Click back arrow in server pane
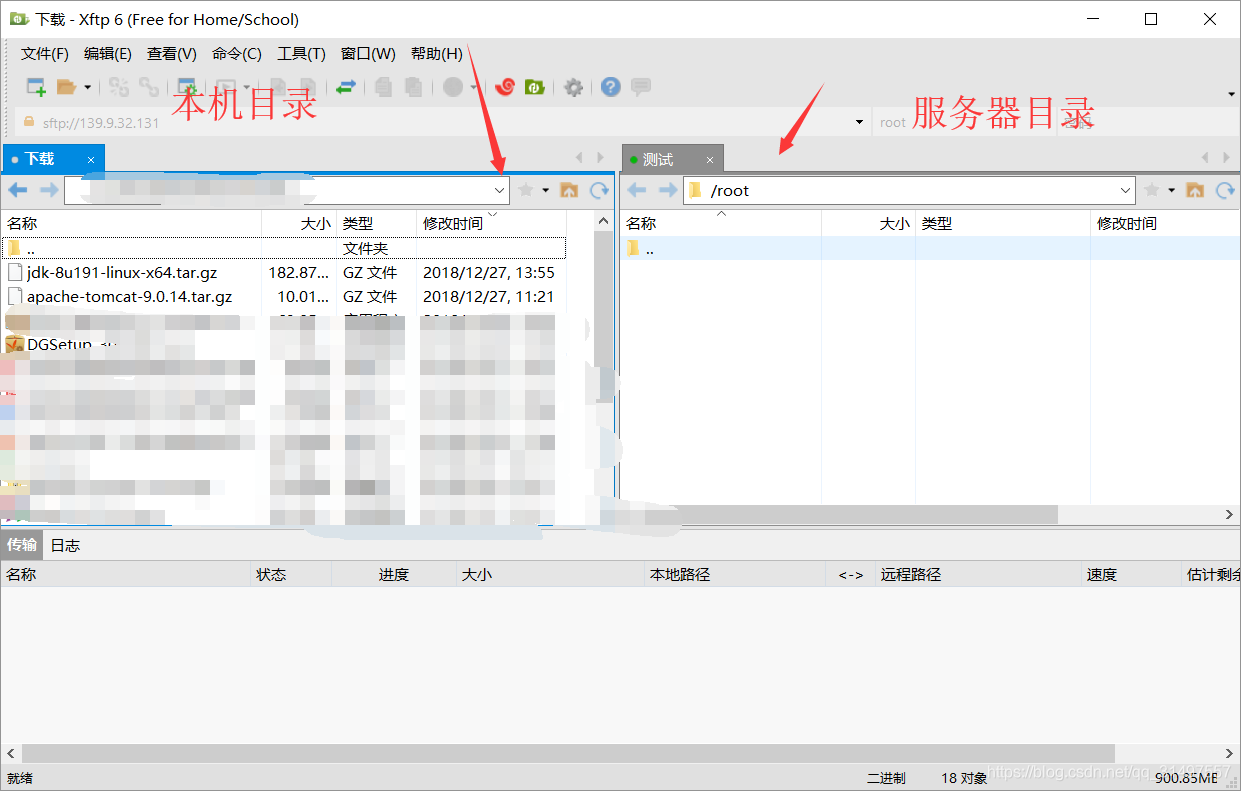The width and height of the screenshot is (1241, 791). pyautogui.click(x=637, y=190)
